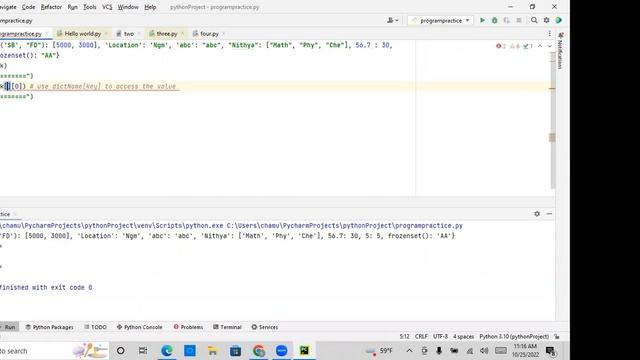Start debugging with the bug icon

pyautogui.click(x=495, y=20)
